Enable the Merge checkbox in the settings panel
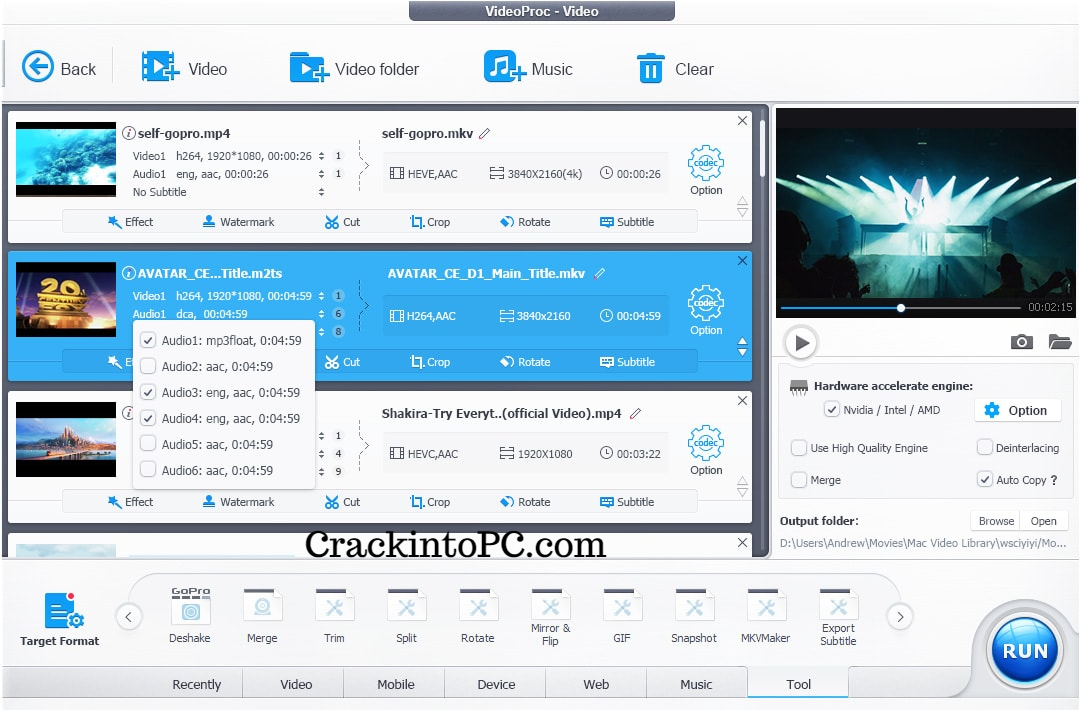1080x710 pixels. 798,479
